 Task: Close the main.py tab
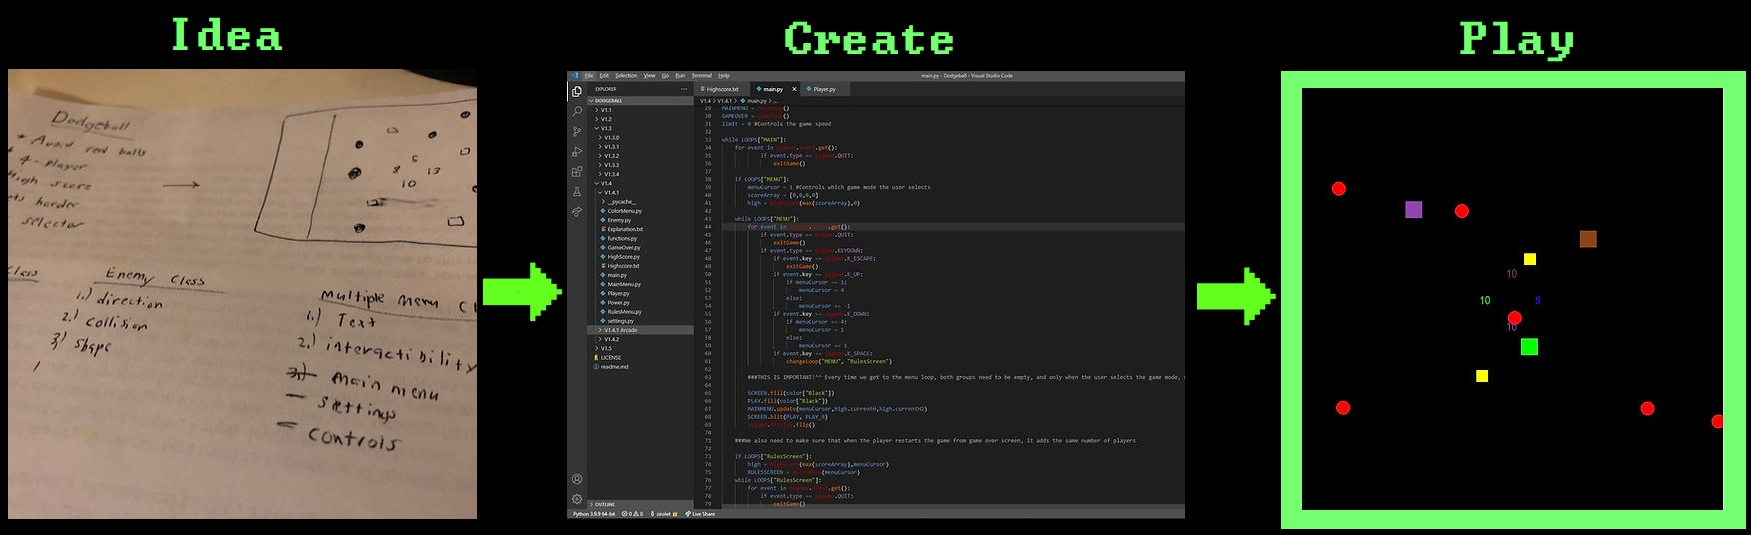tap(794, 89)
